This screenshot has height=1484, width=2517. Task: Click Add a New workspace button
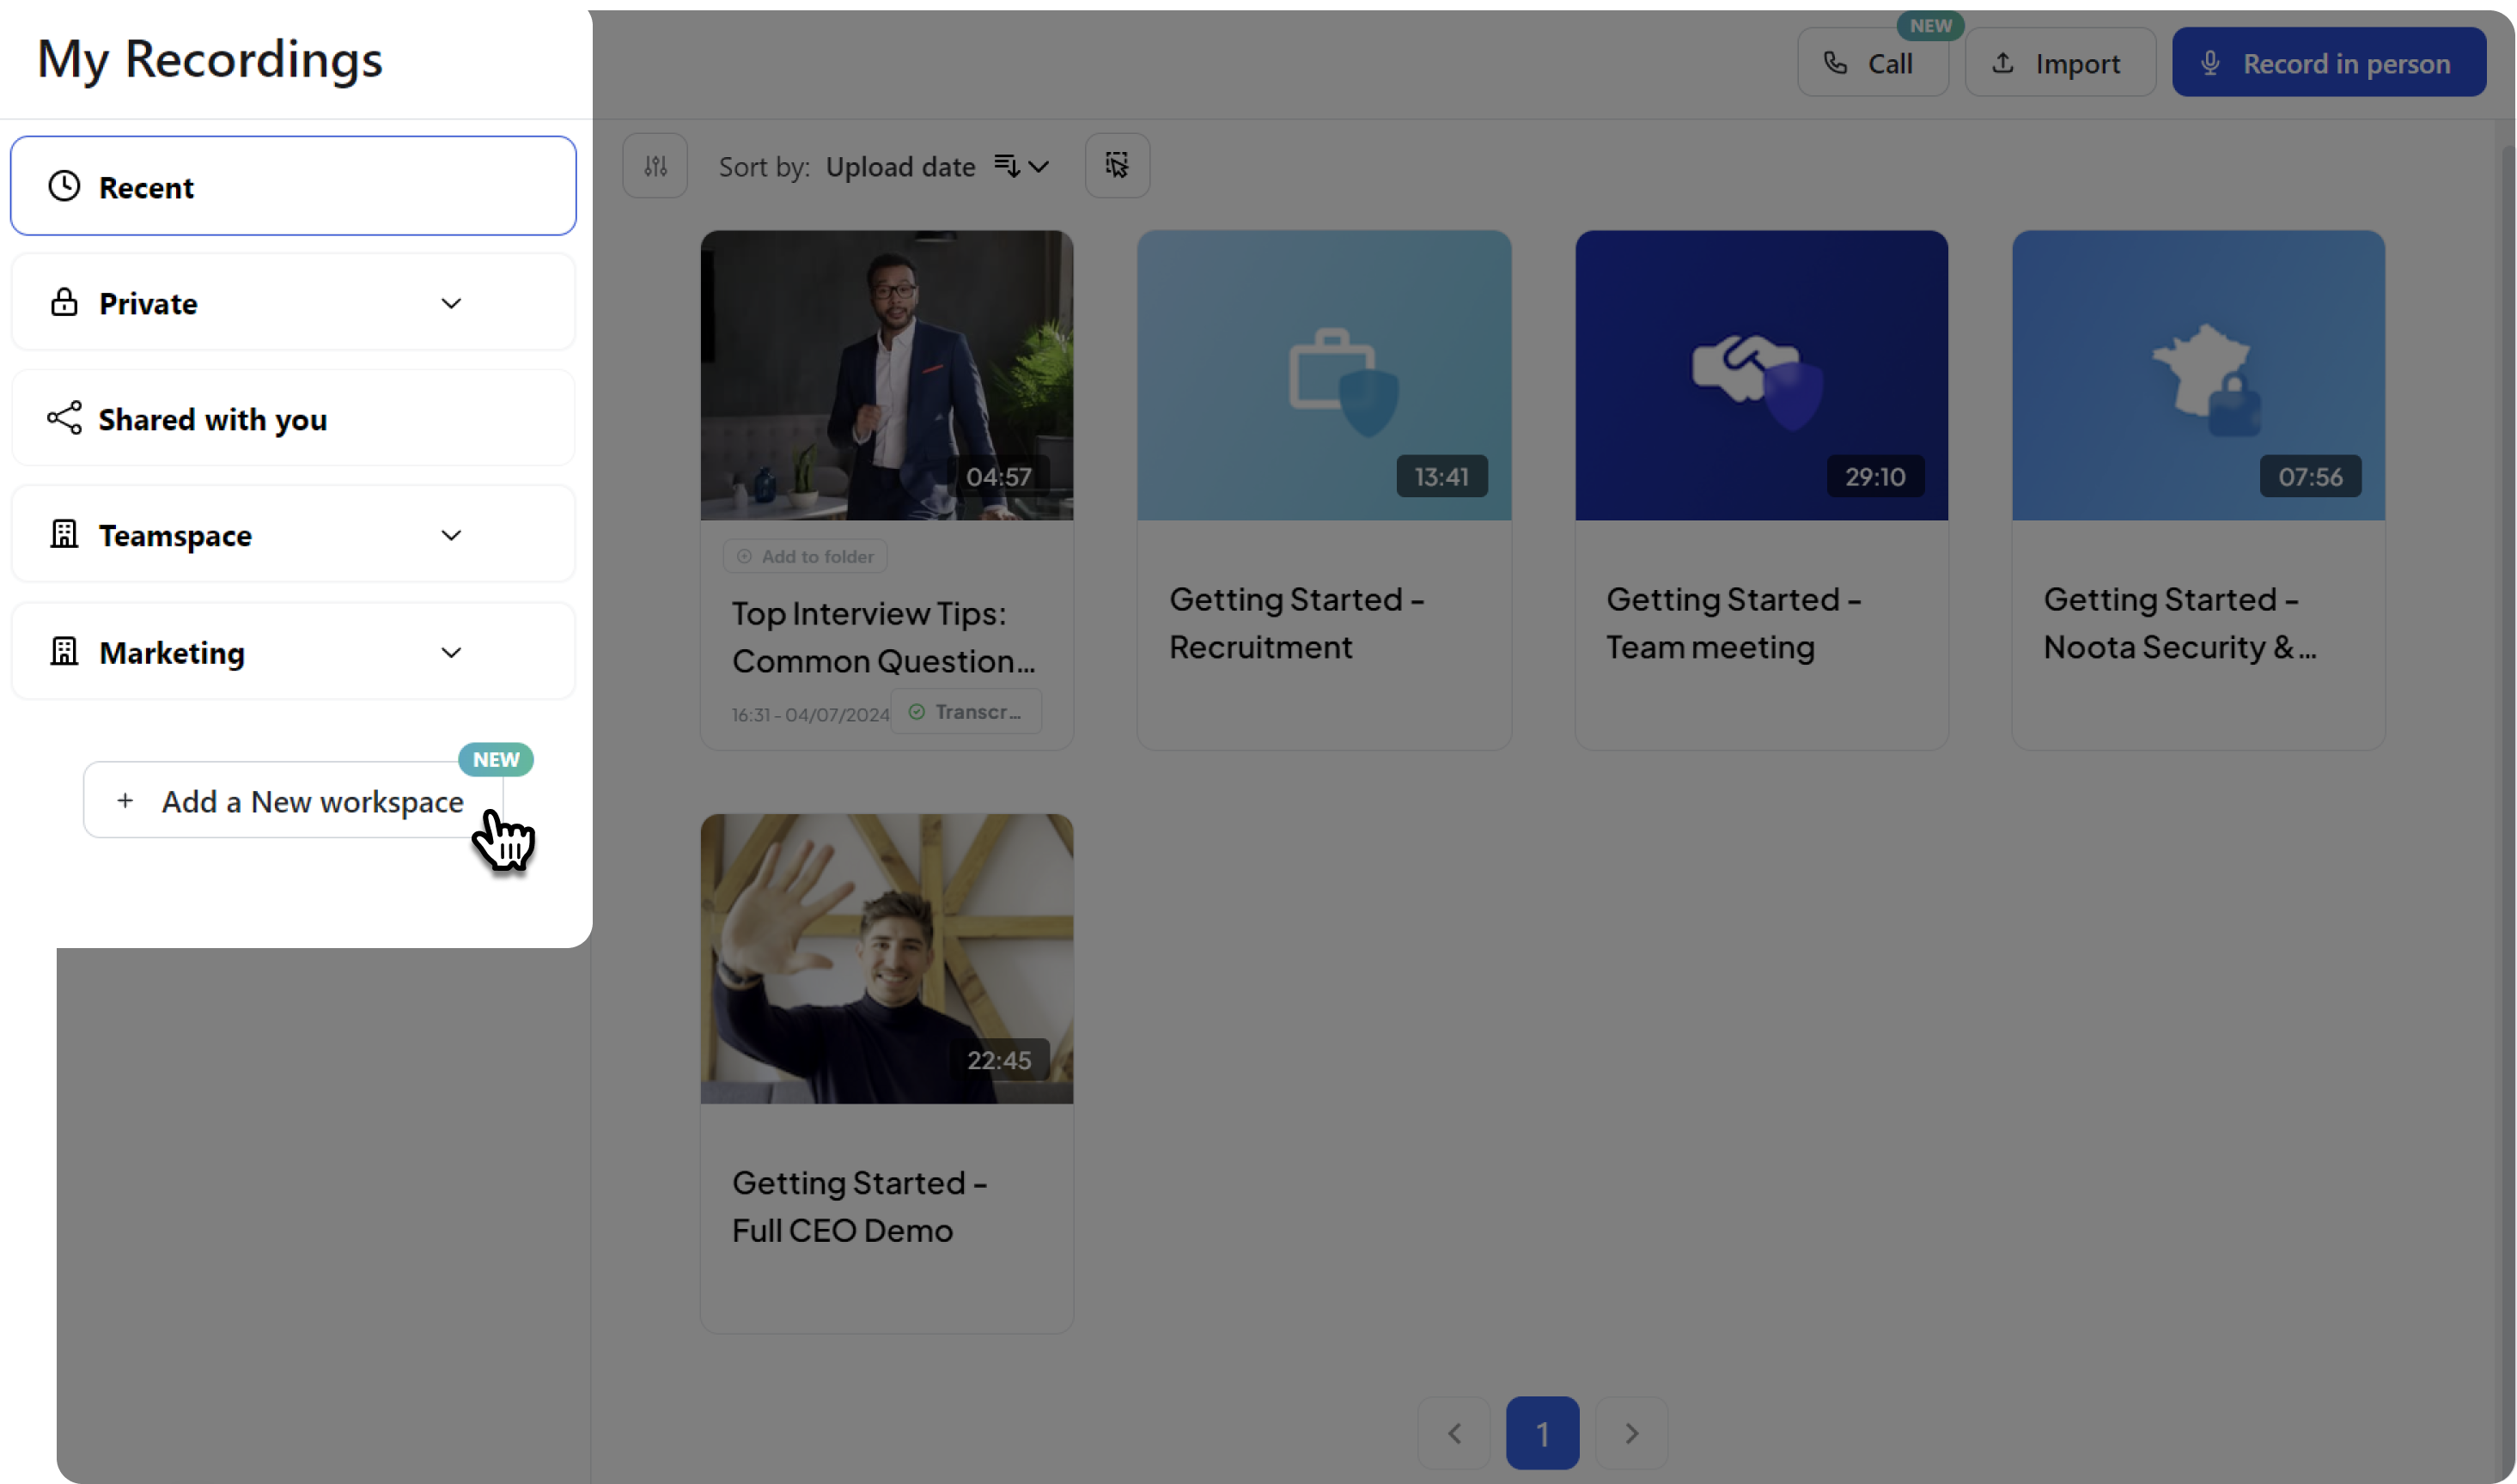(x=292, y=801)
